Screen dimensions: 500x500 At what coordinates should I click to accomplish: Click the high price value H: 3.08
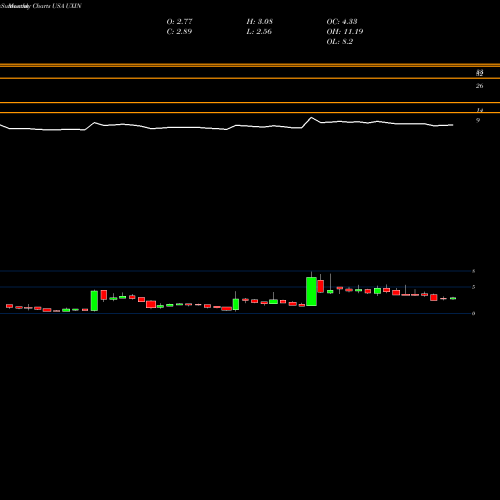tap(259, 21)
